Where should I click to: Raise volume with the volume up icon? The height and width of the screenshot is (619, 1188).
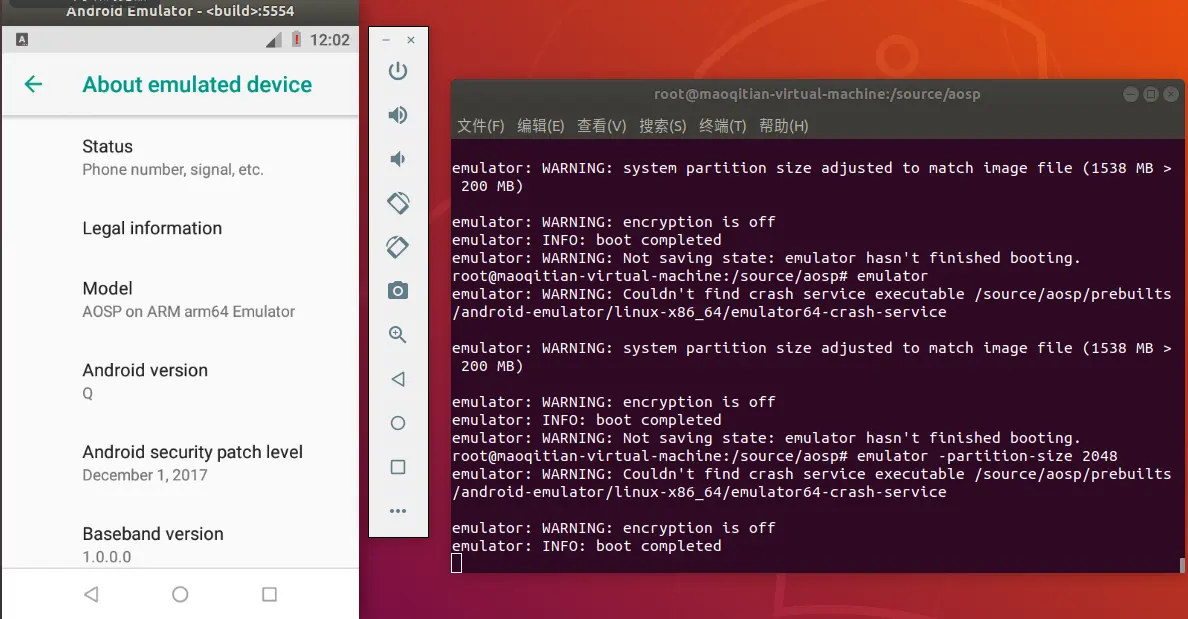(398, 115)
